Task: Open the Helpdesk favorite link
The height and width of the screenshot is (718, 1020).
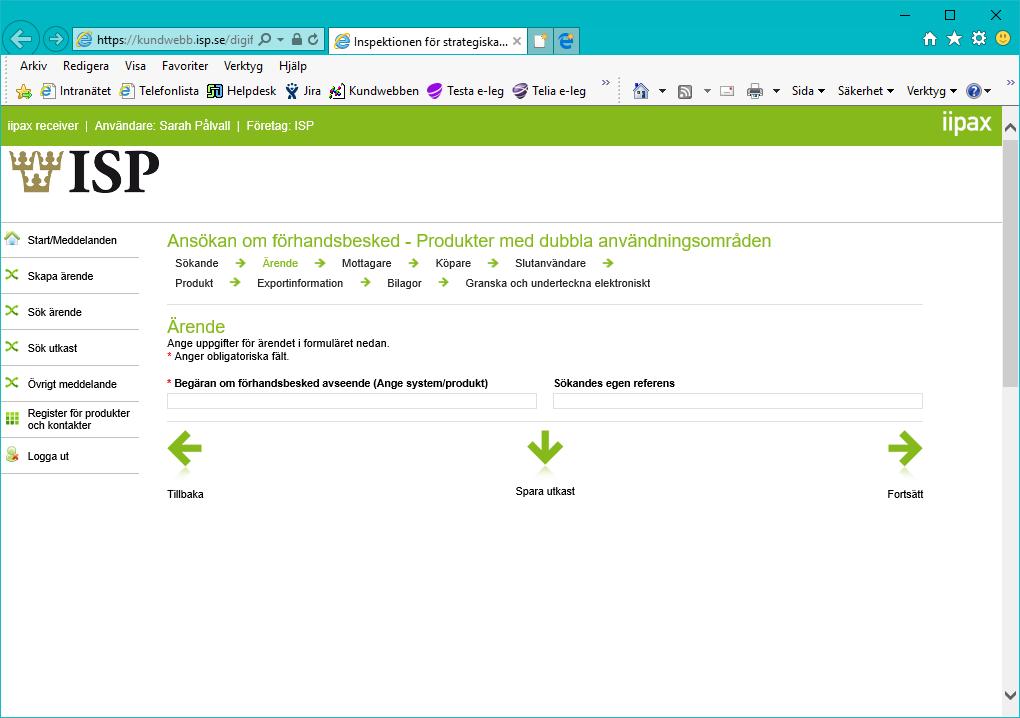Action: pyautogui.click(x=241, y=91)
